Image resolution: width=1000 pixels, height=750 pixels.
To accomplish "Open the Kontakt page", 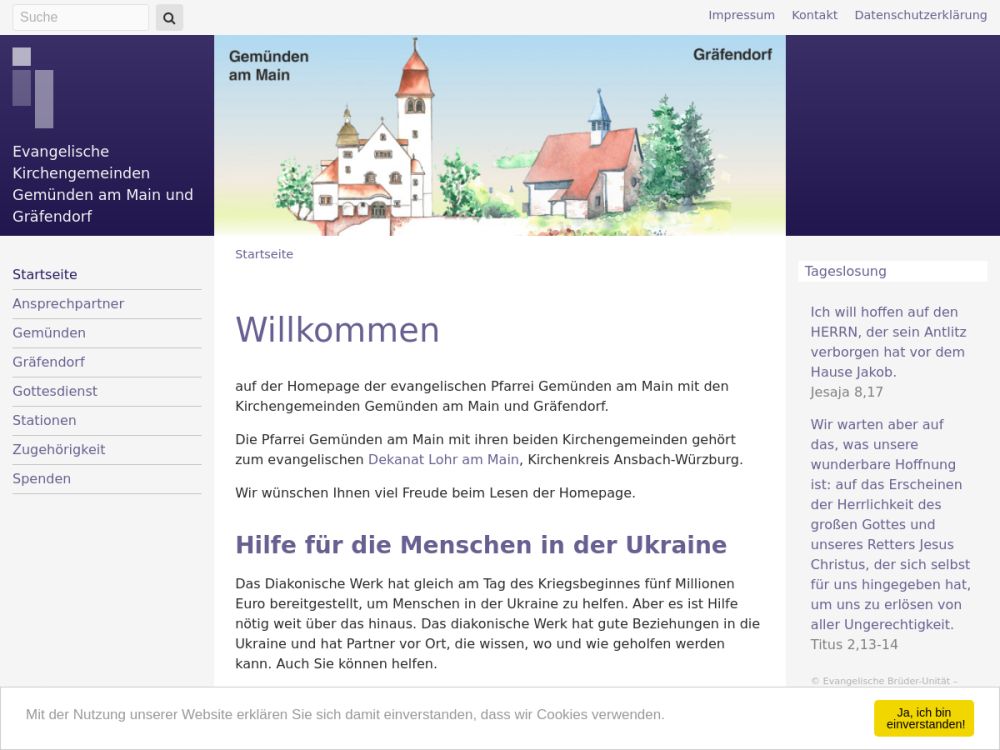I will (814, 15).
